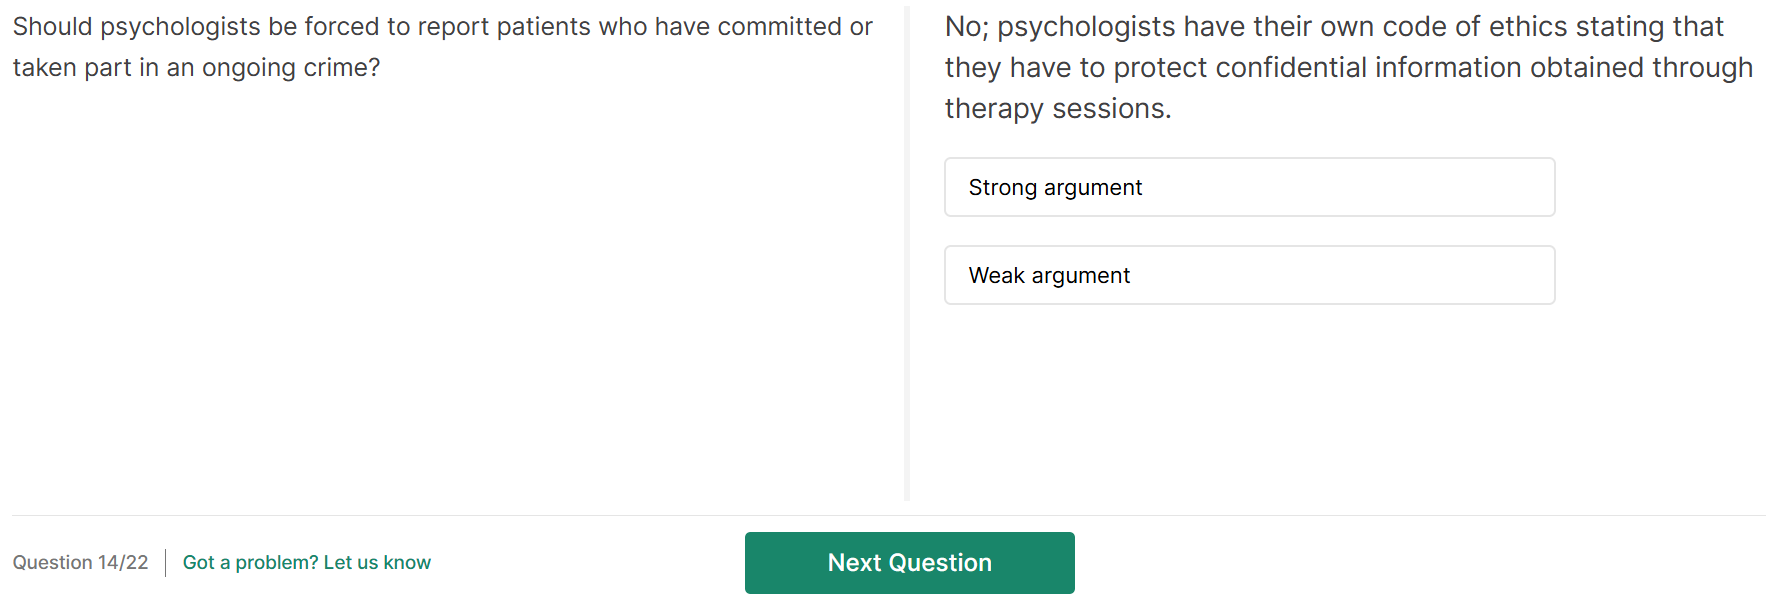Click the phrase "therapy sessions." in the argument
The height and width of the screenshot is (599, 1766).
1057,109
